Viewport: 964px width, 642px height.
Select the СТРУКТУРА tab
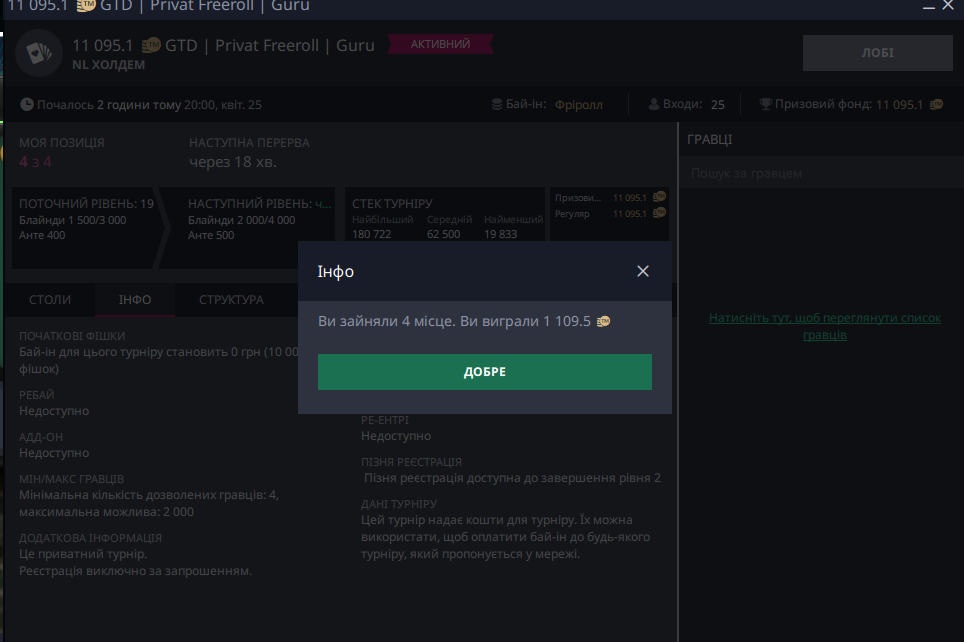click(x=231, y=299)
